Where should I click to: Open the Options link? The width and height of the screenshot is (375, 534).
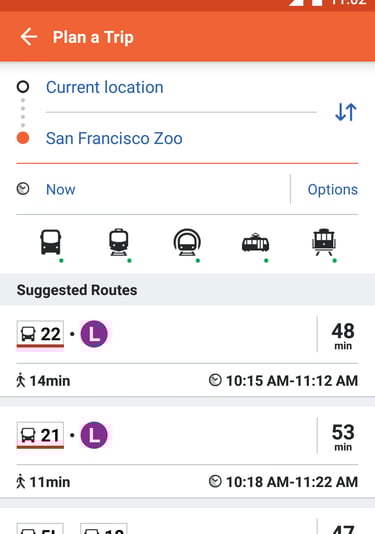(x=333, y=190)
